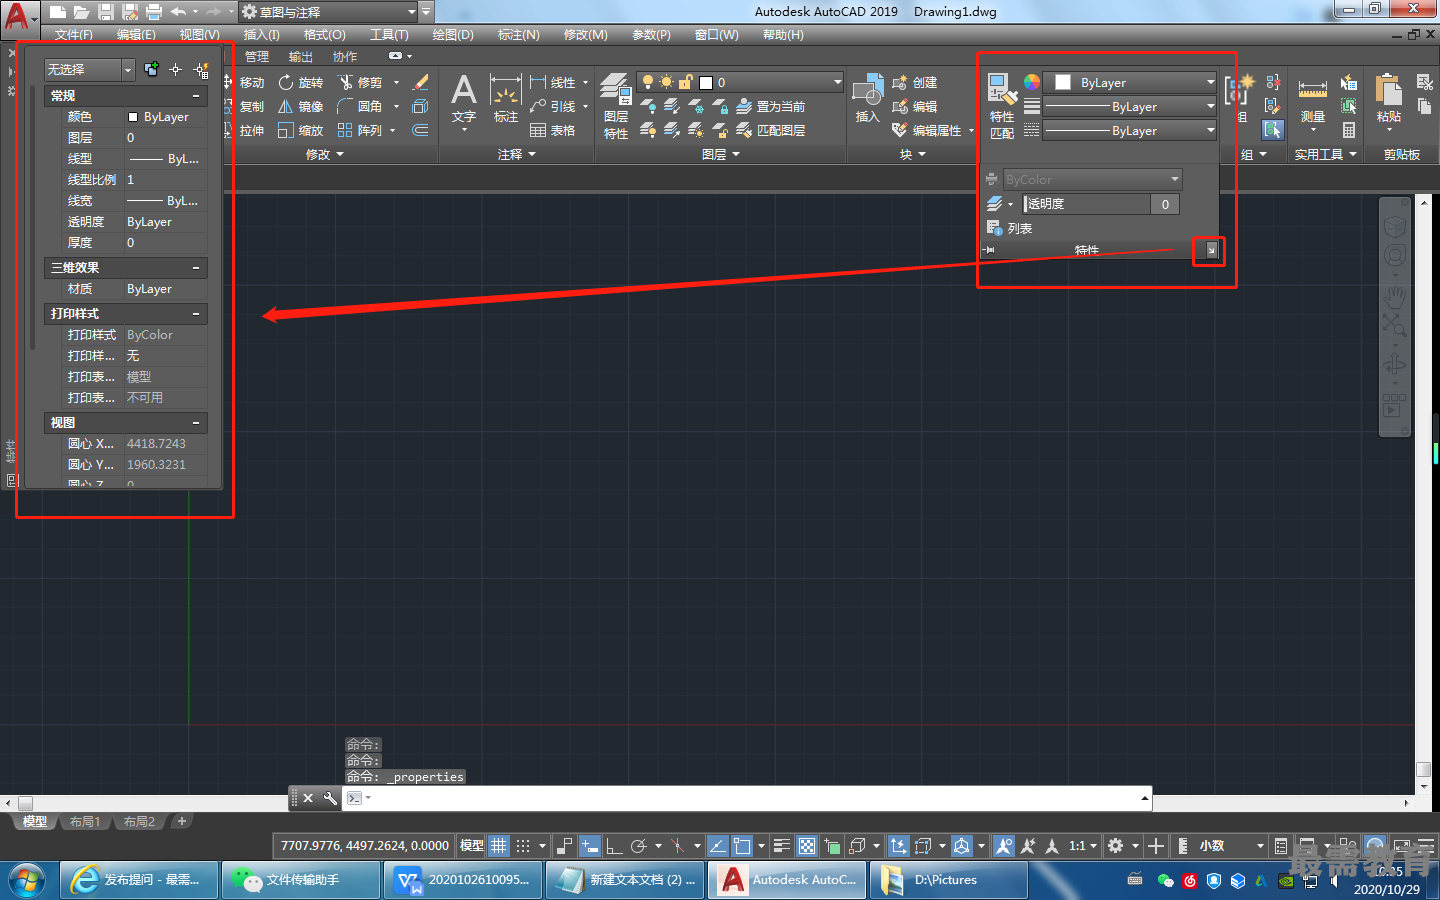The width and height of the screenshot is (1440, 900).
Task: Toggle the Model (模型) space status button
Action: tap(471, 846)
